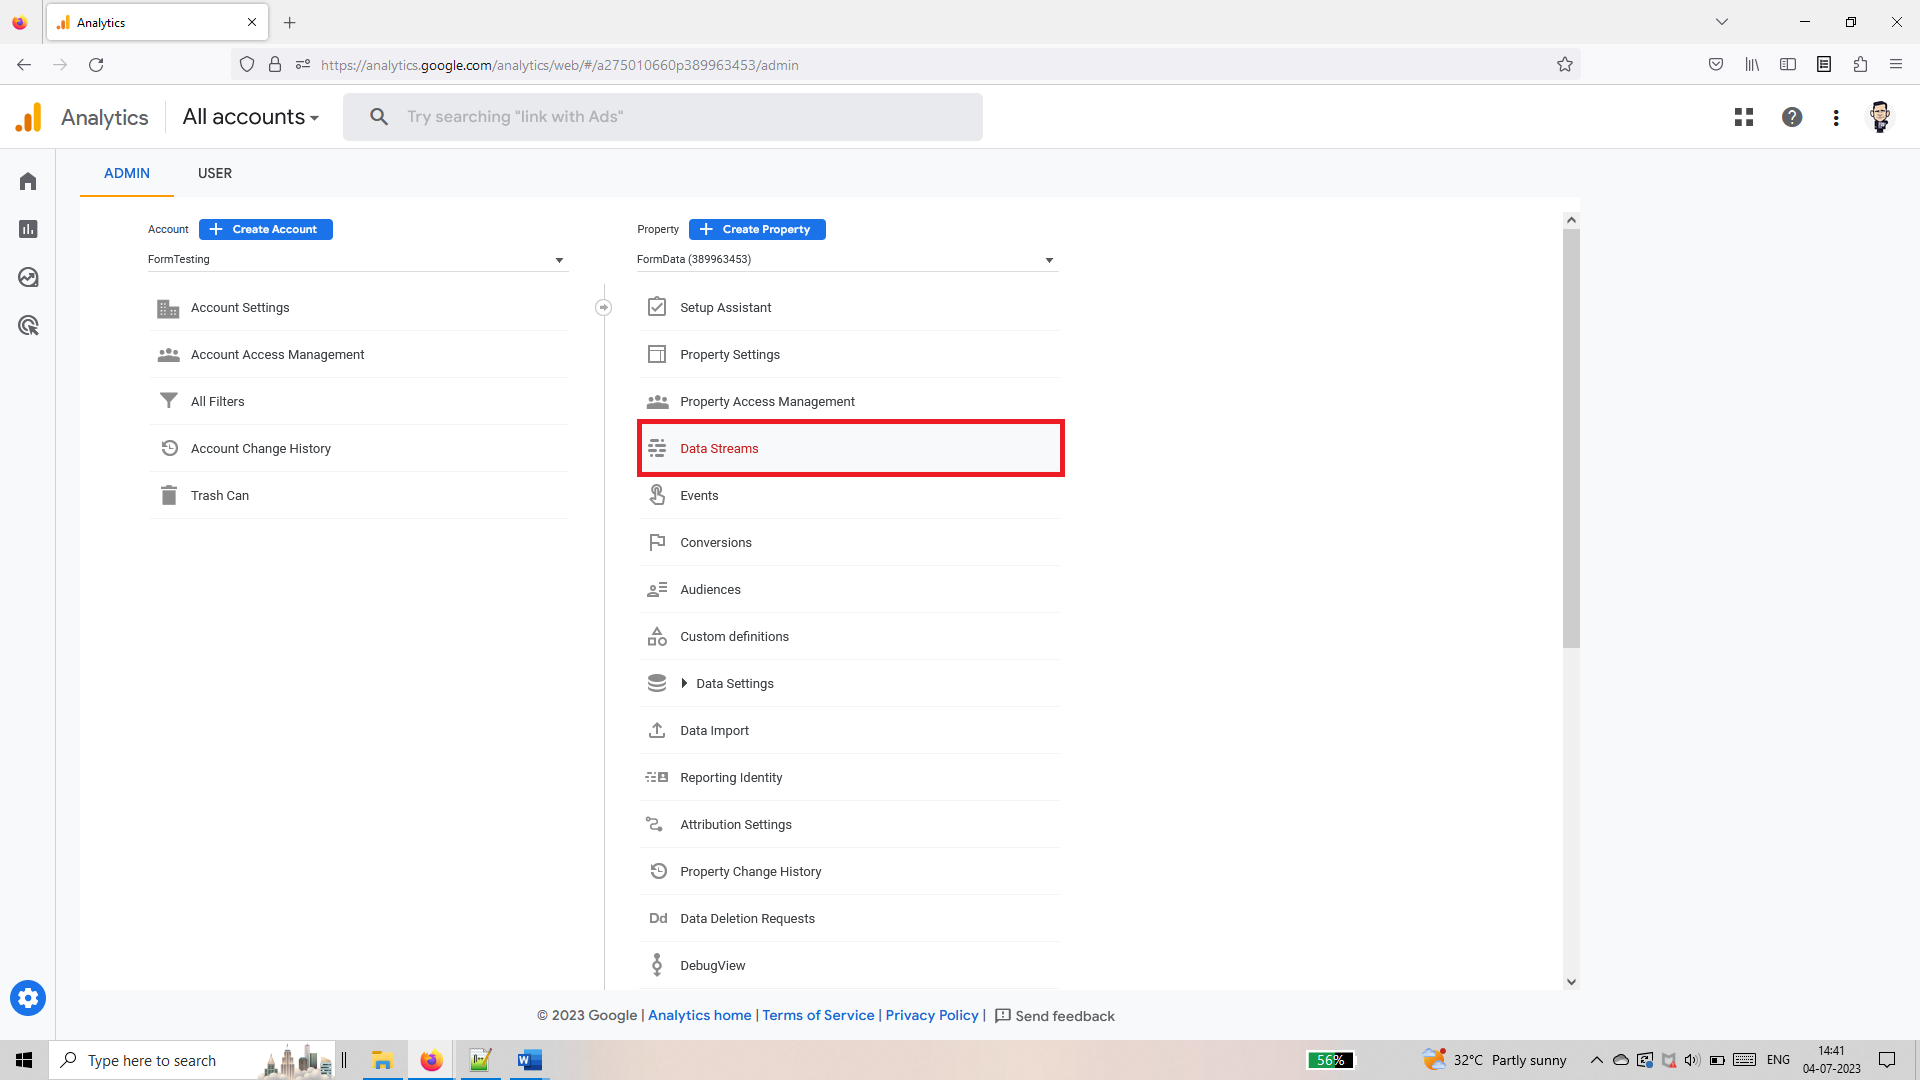Open the Advertising icon in the sidebar
The width and height of the screenshot is (1920, 1080).
28,325
